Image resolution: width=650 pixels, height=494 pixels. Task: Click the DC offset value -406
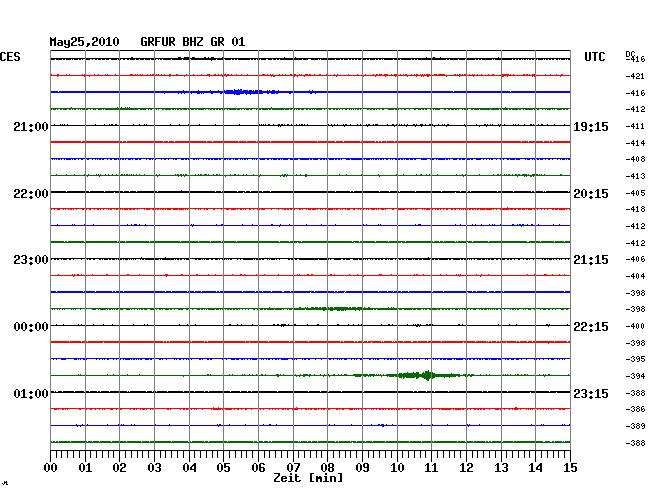pyautogui.click(x=635, y=259)
